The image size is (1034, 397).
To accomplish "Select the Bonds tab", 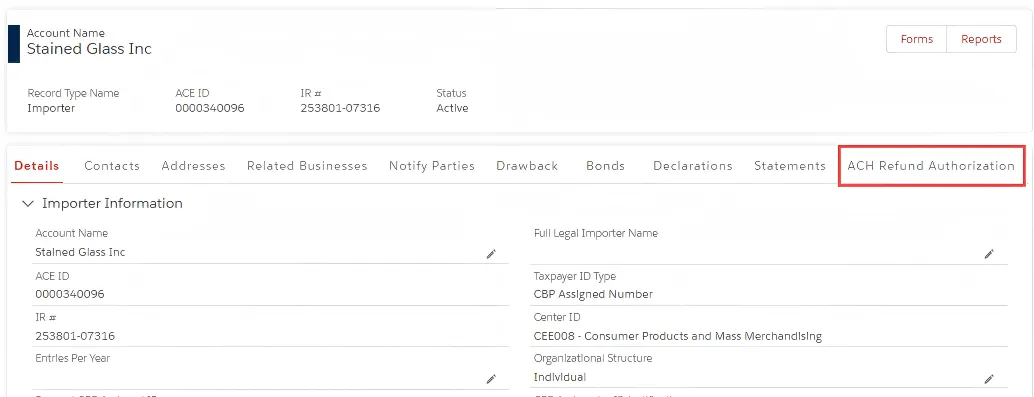I will pos(605,166).
